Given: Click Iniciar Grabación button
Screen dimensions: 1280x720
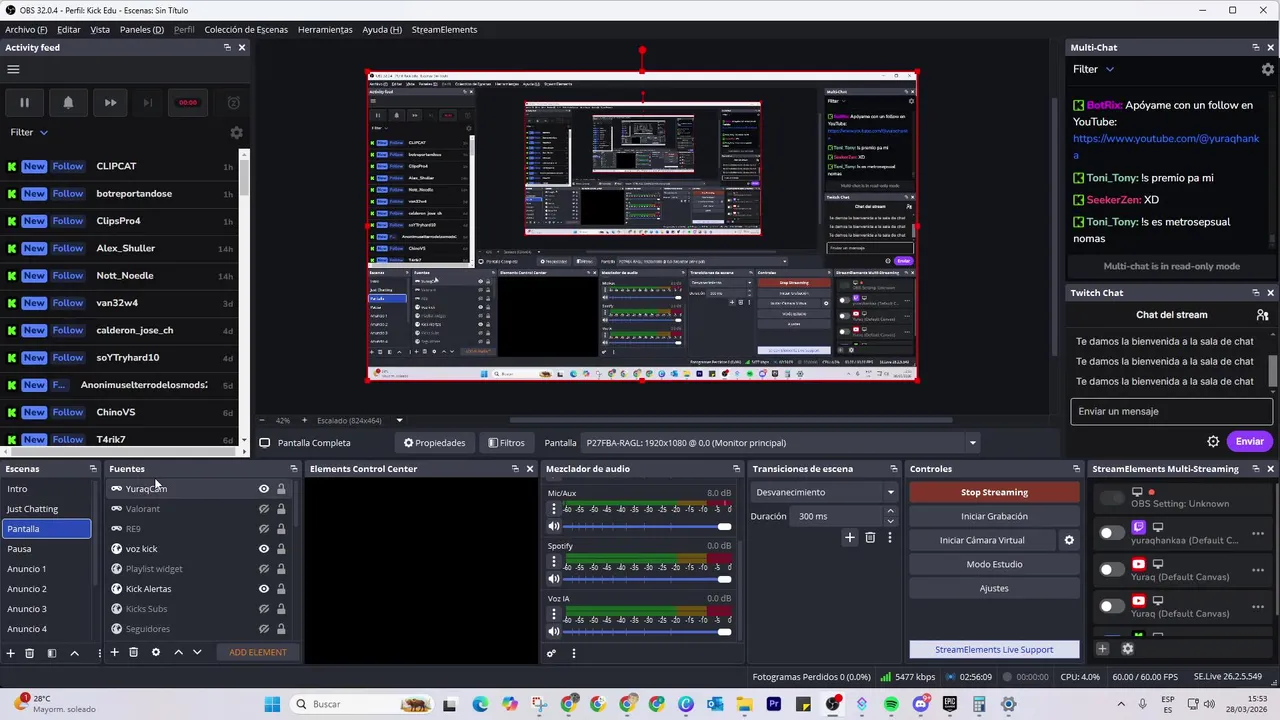Looking at the screenshot, I should pyautogui.click(x=994, y=516).
